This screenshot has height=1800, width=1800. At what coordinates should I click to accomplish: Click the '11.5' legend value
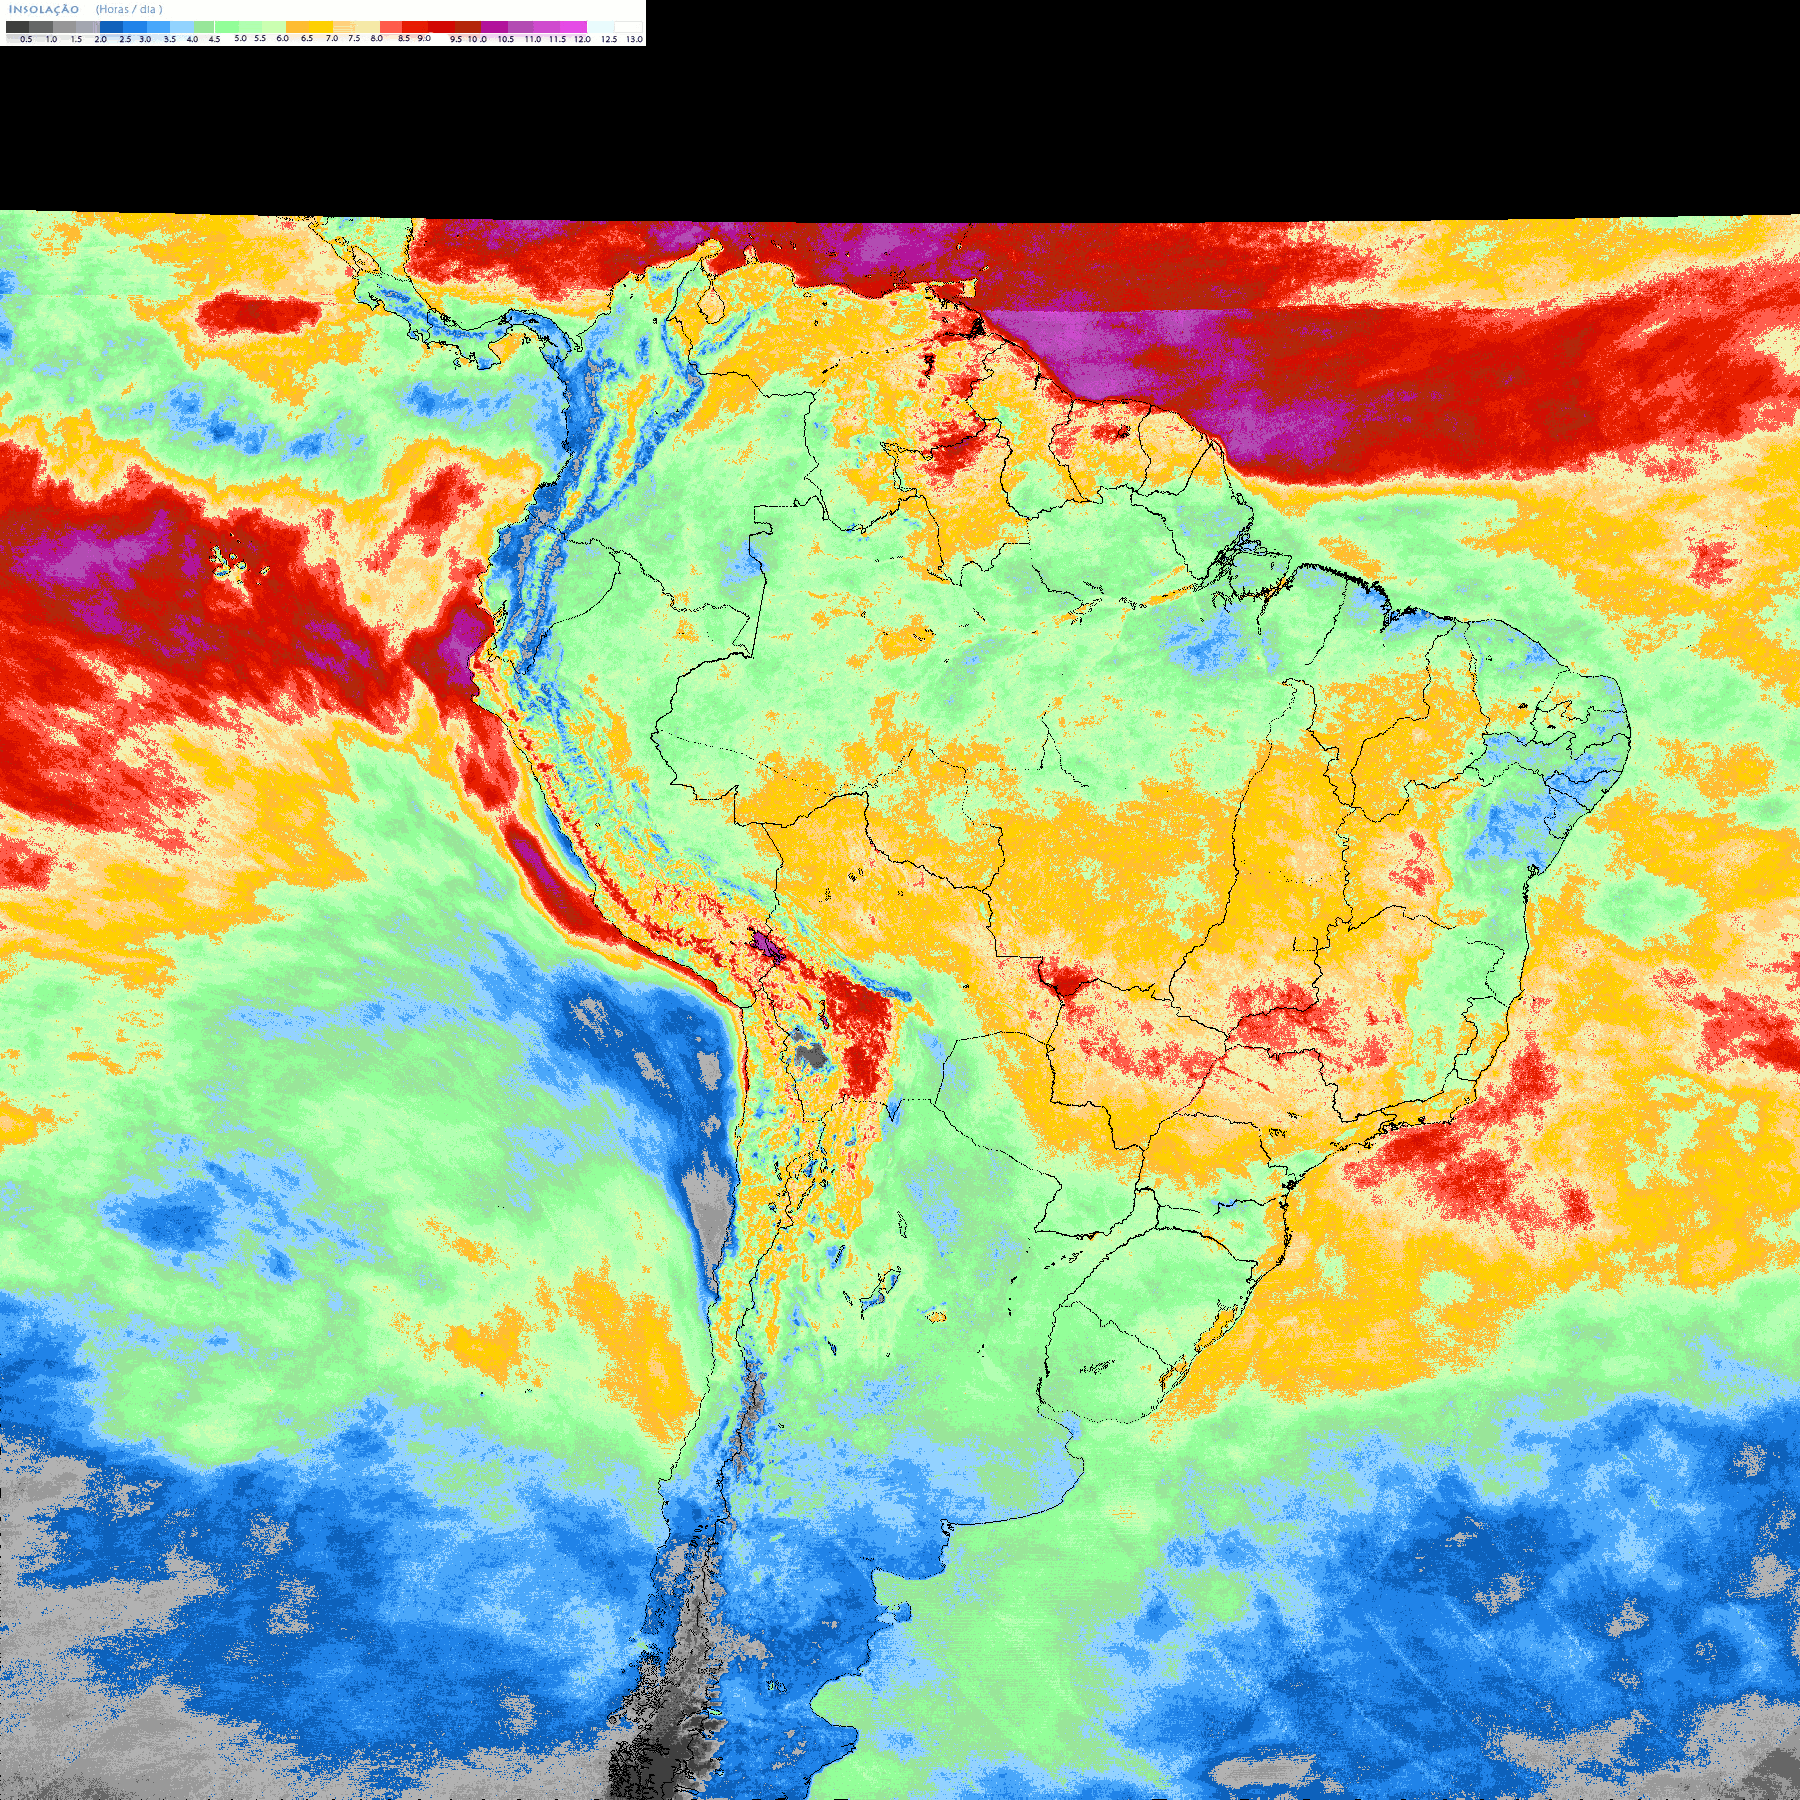click(x=557, y=39)
